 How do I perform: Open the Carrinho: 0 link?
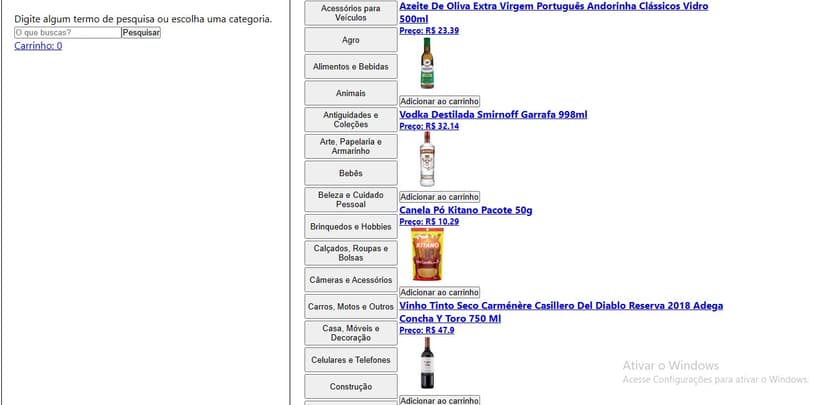pos(38,46)
